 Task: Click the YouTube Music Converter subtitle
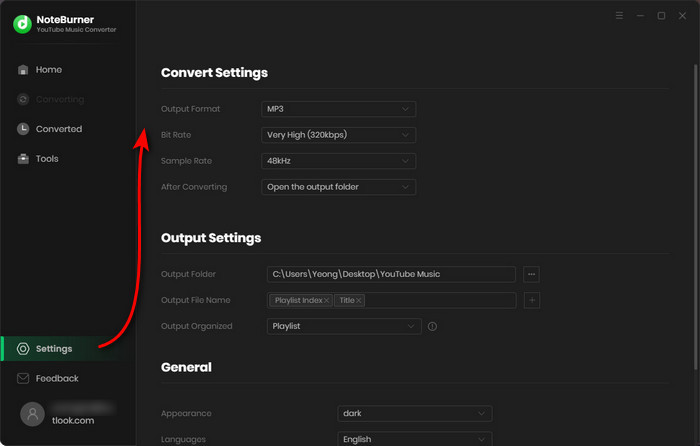coord(76,29)
